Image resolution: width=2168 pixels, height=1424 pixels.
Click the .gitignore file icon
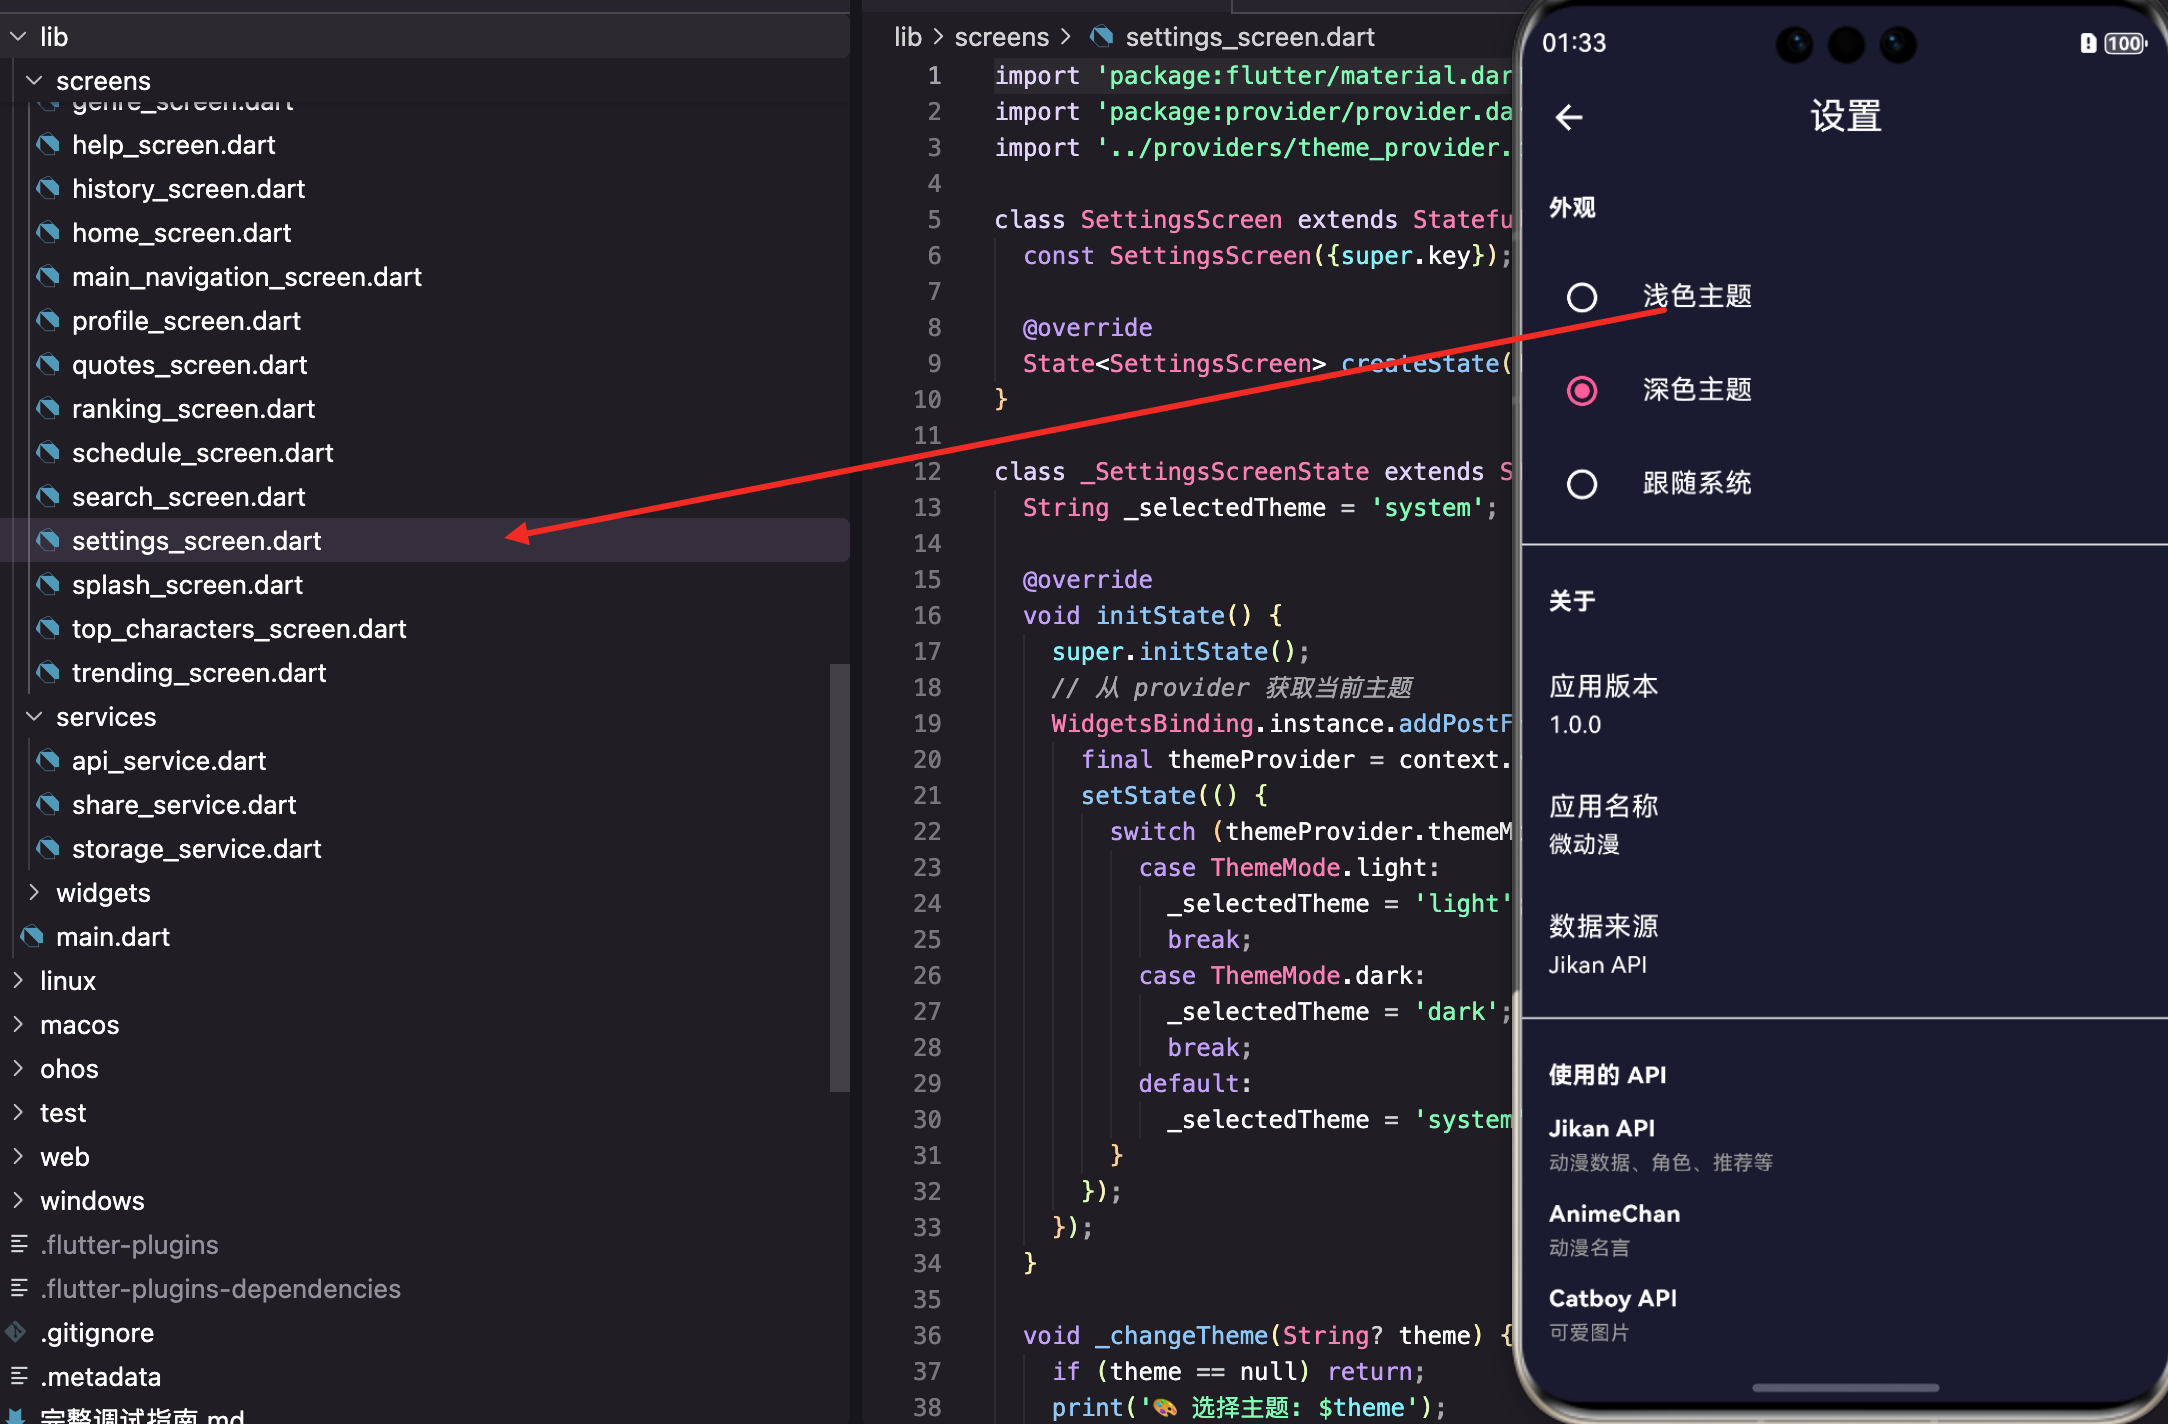[16, 1332]
